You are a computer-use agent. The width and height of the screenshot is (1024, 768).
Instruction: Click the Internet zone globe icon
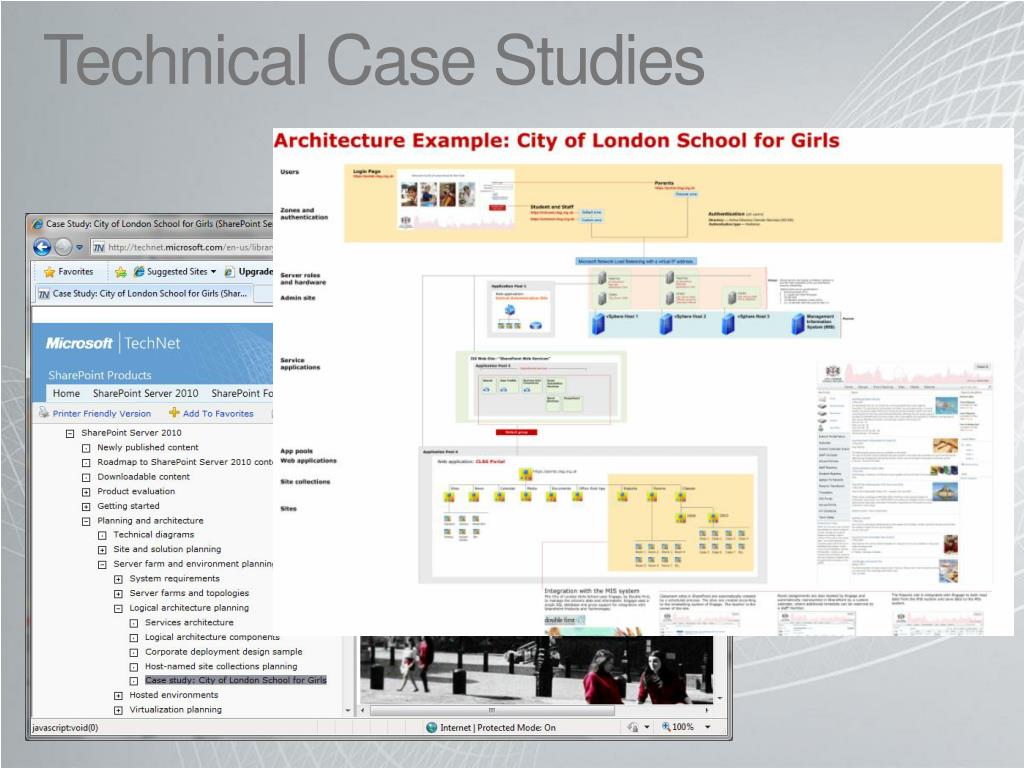coord(431,727)
